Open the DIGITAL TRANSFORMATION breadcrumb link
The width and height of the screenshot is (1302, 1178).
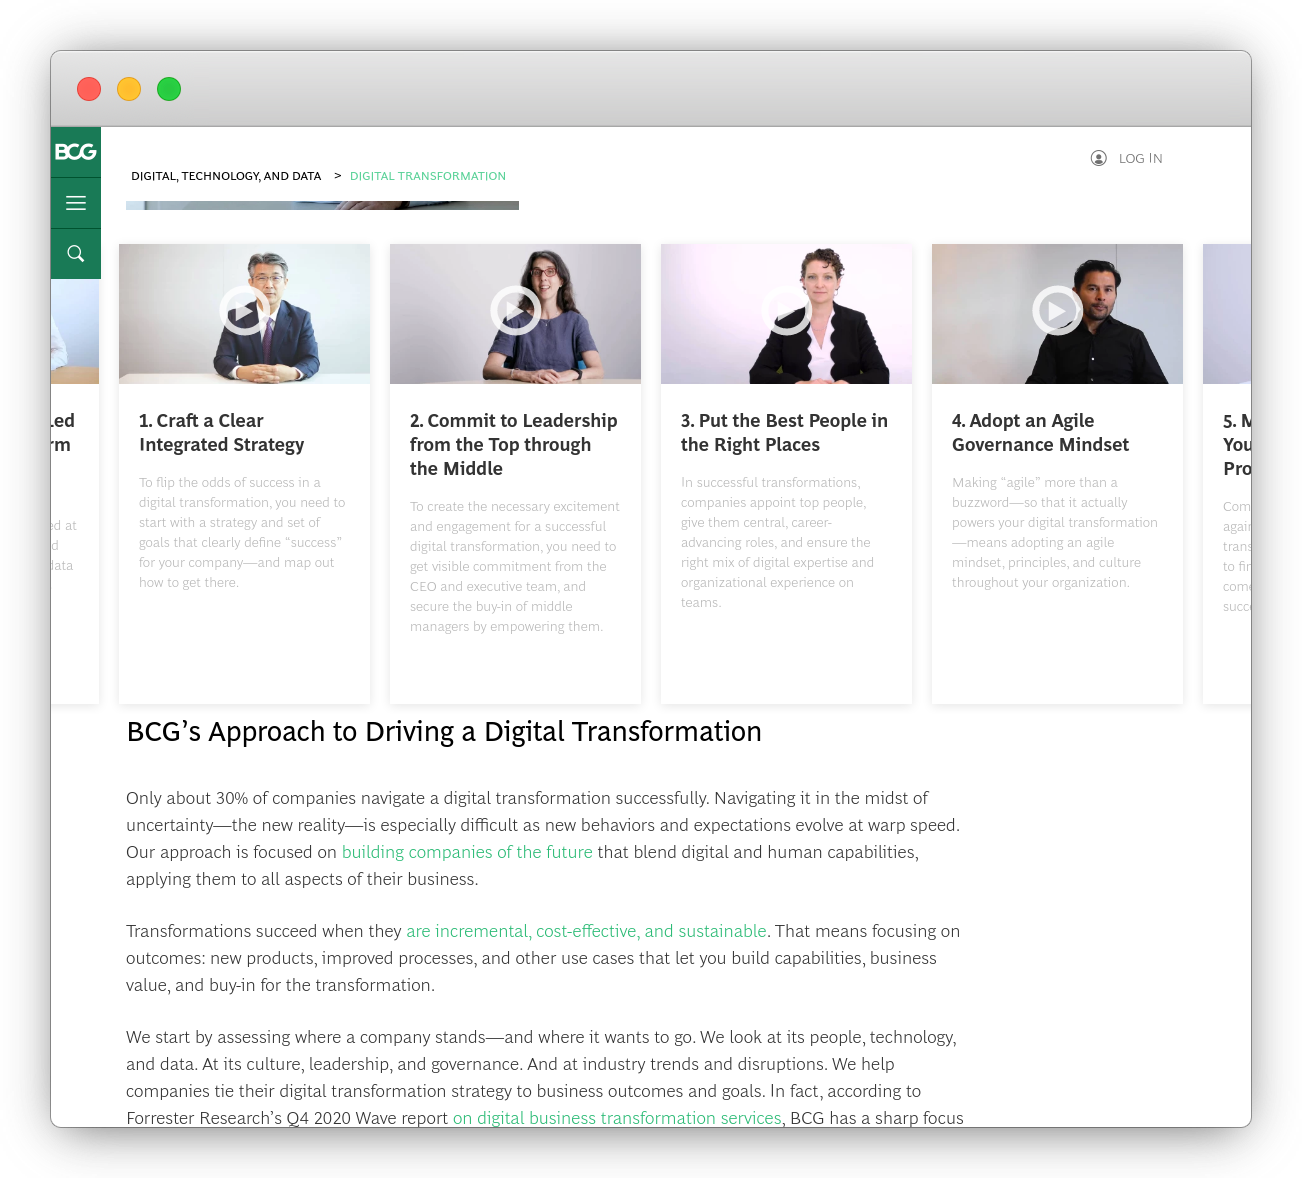tap(428, 176)
